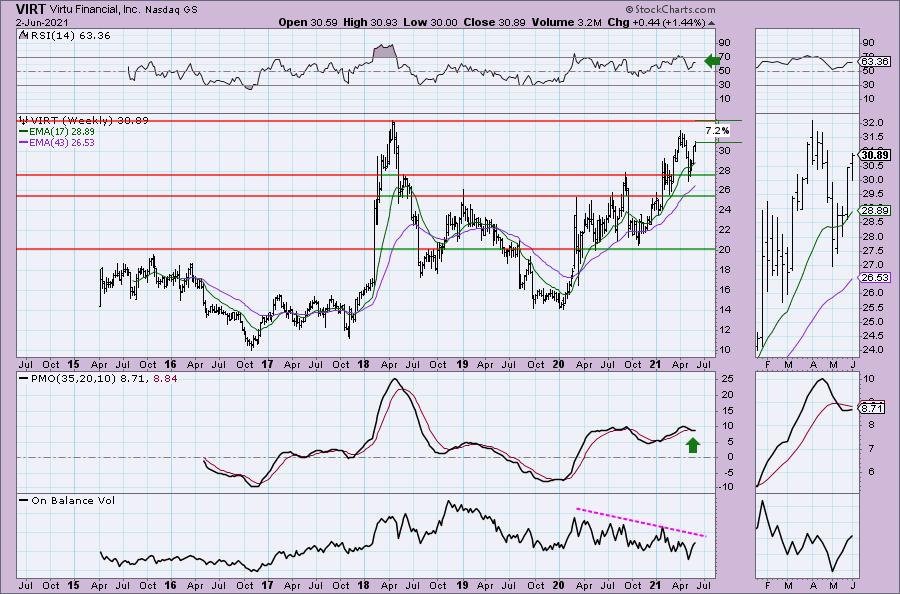Viewport: 900px width, 594px height.
Task: Click the RSI line icon beside RSI(14)
Action: (x=23, y=35)
